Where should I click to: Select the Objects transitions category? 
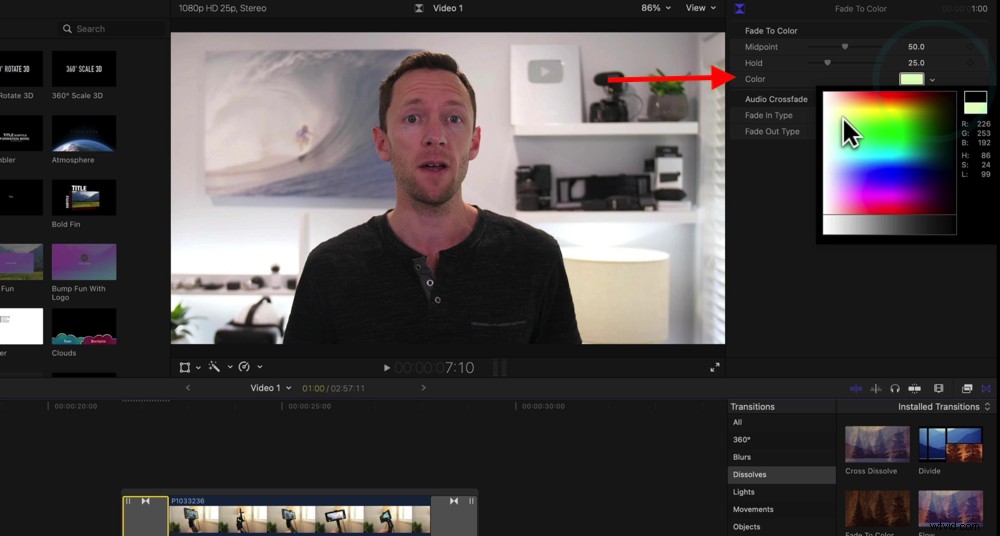[x=782, y=527]
